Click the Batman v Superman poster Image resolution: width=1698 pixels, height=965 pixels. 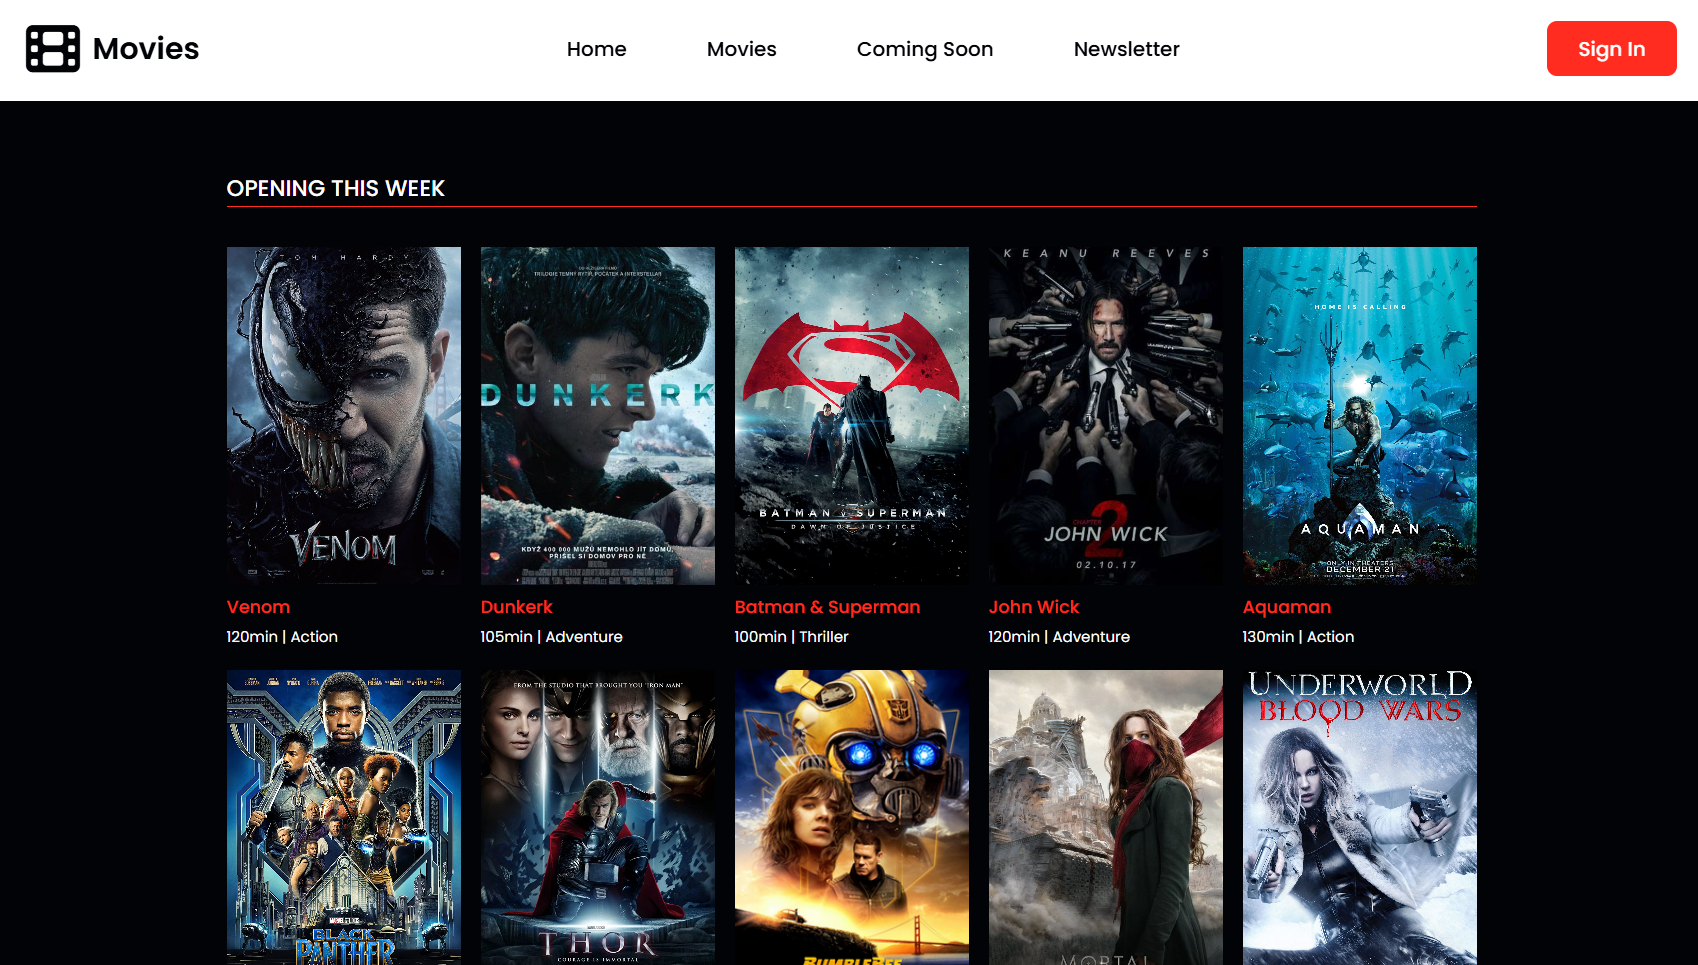tap(852, 415)
